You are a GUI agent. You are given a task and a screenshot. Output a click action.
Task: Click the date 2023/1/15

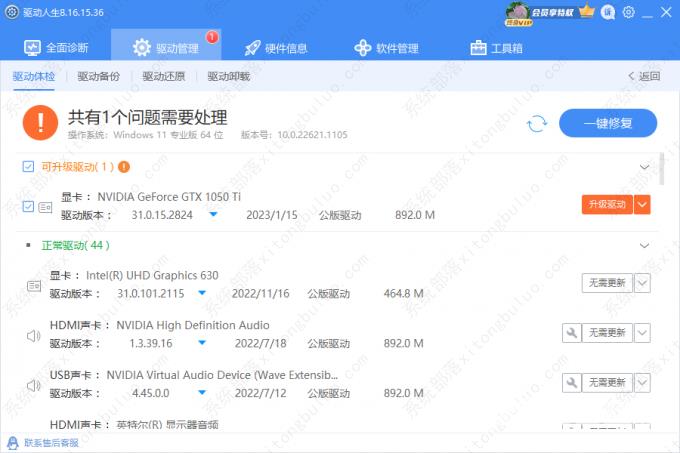coord(272,215)
